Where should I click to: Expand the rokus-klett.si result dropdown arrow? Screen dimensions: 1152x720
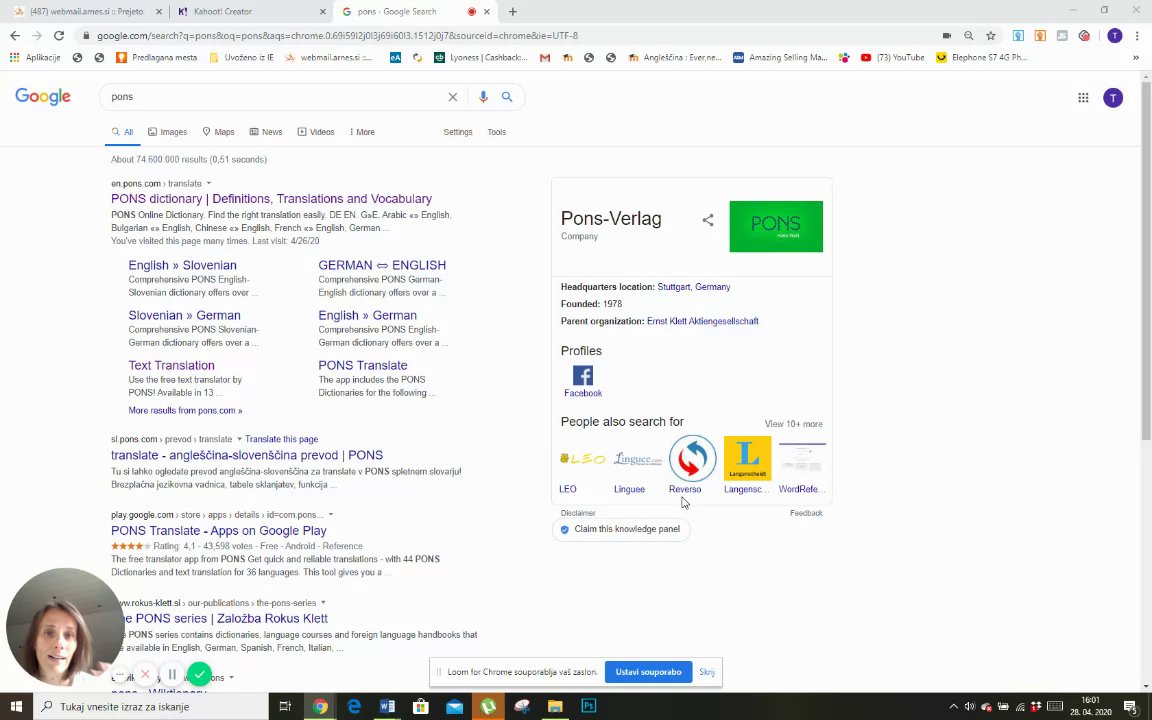323,603
